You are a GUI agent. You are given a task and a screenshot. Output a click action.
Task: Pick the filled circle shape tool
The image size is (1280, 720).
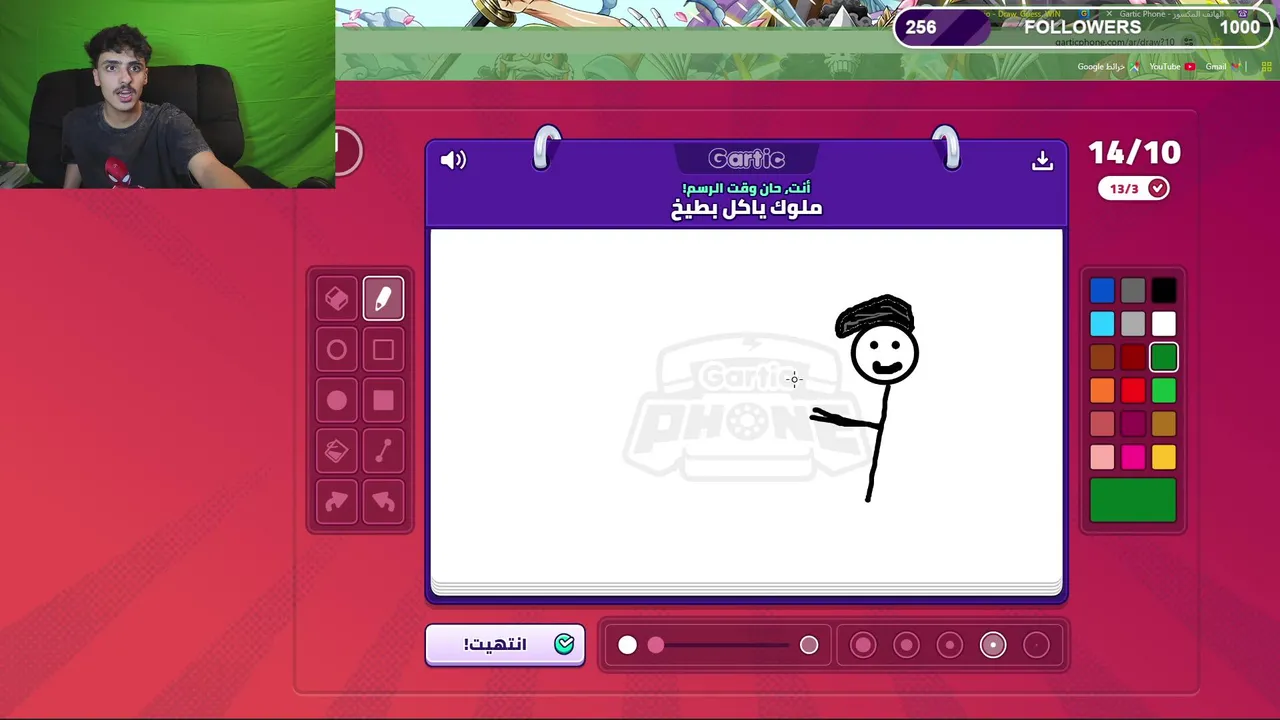(337, 401)
